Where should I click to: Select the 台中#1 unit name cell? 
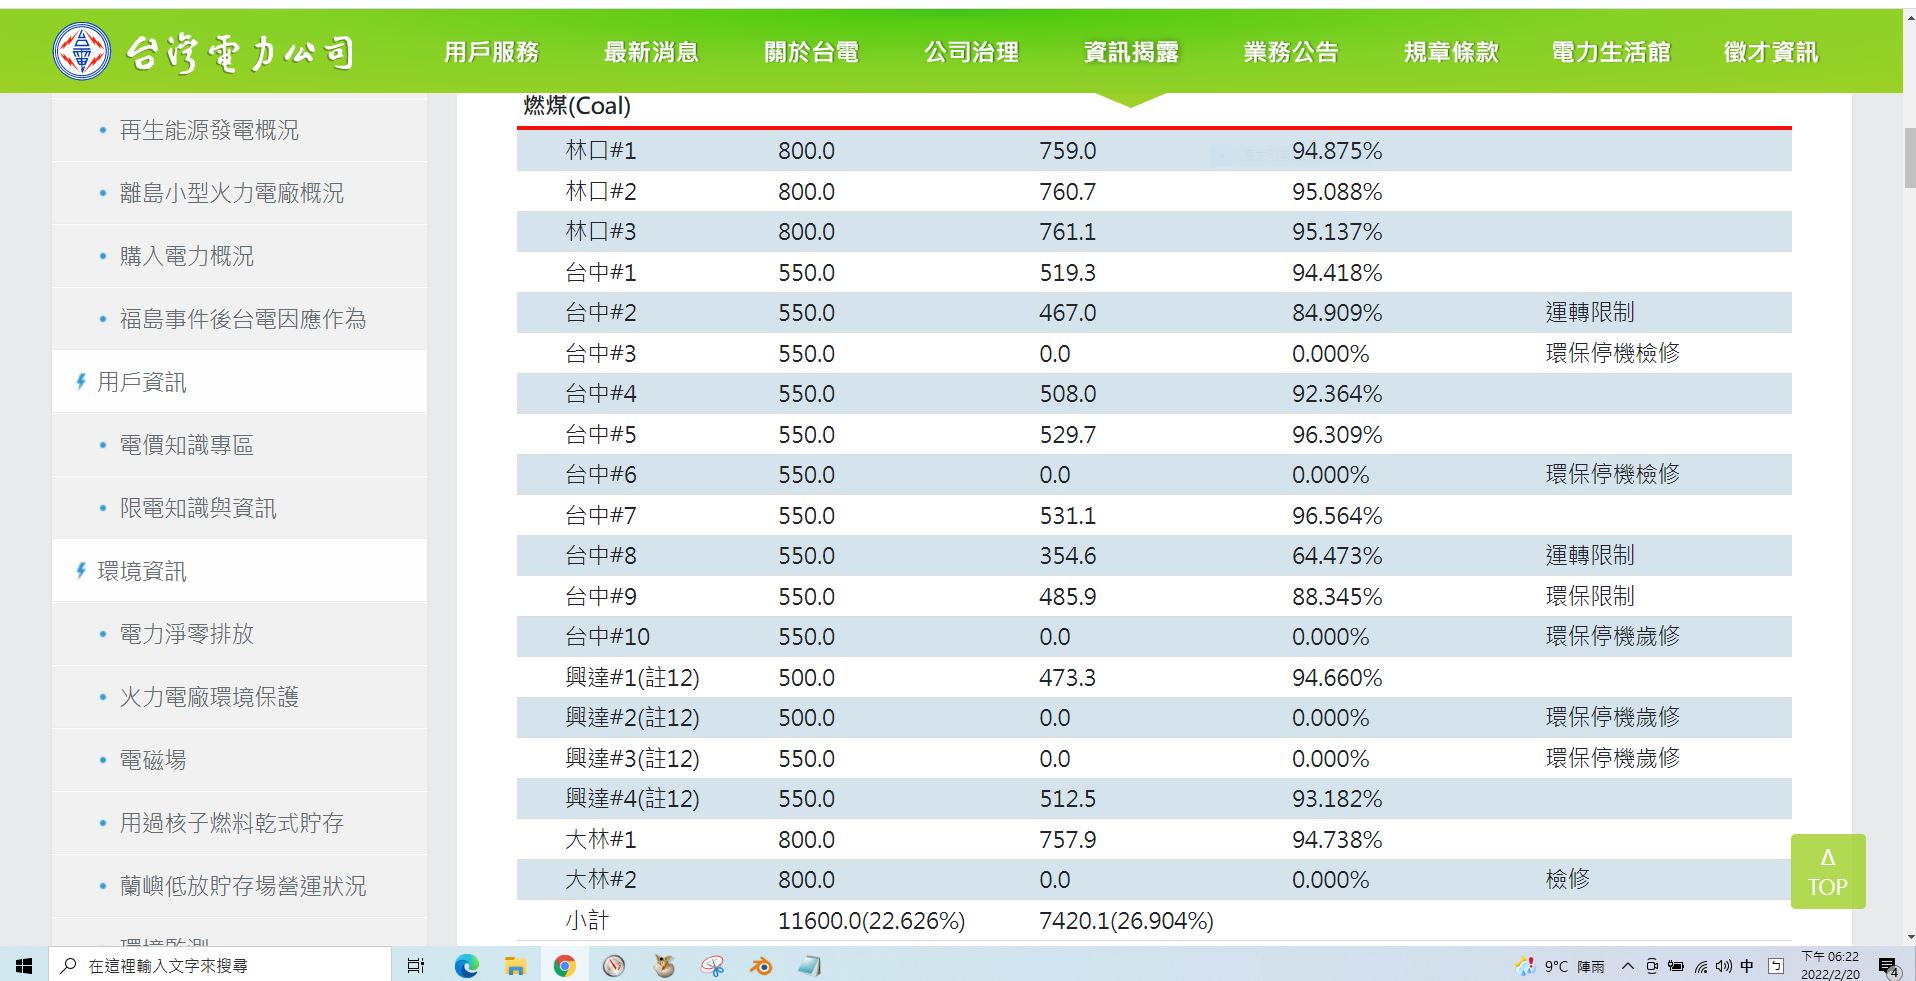pos(601,272)
